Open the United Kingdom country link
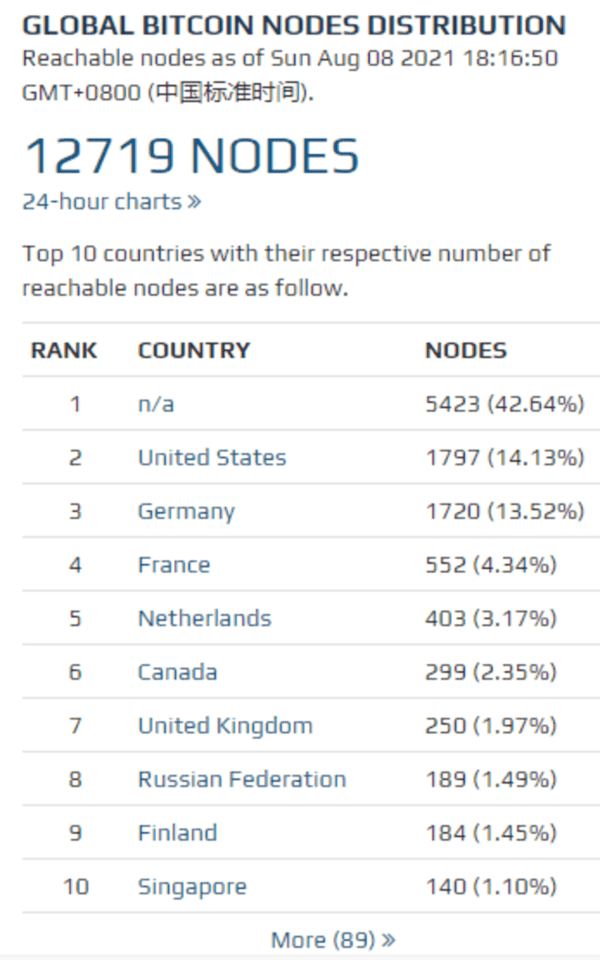Viewport: 600px width, 960px height. tap(225, 725)
